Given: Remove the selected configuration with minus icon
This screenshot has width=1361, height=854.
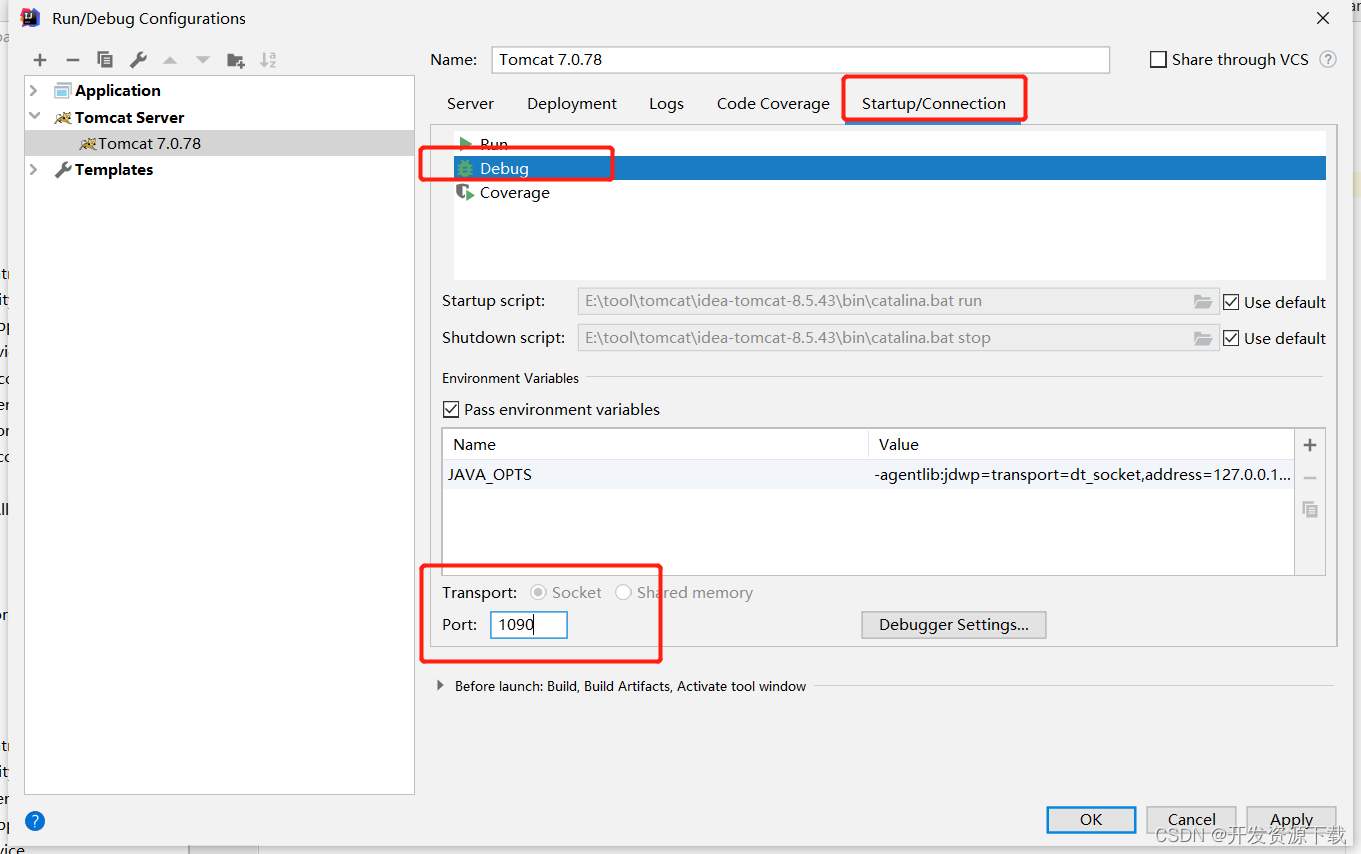Looking at the screenshot, I should point(71,60).
